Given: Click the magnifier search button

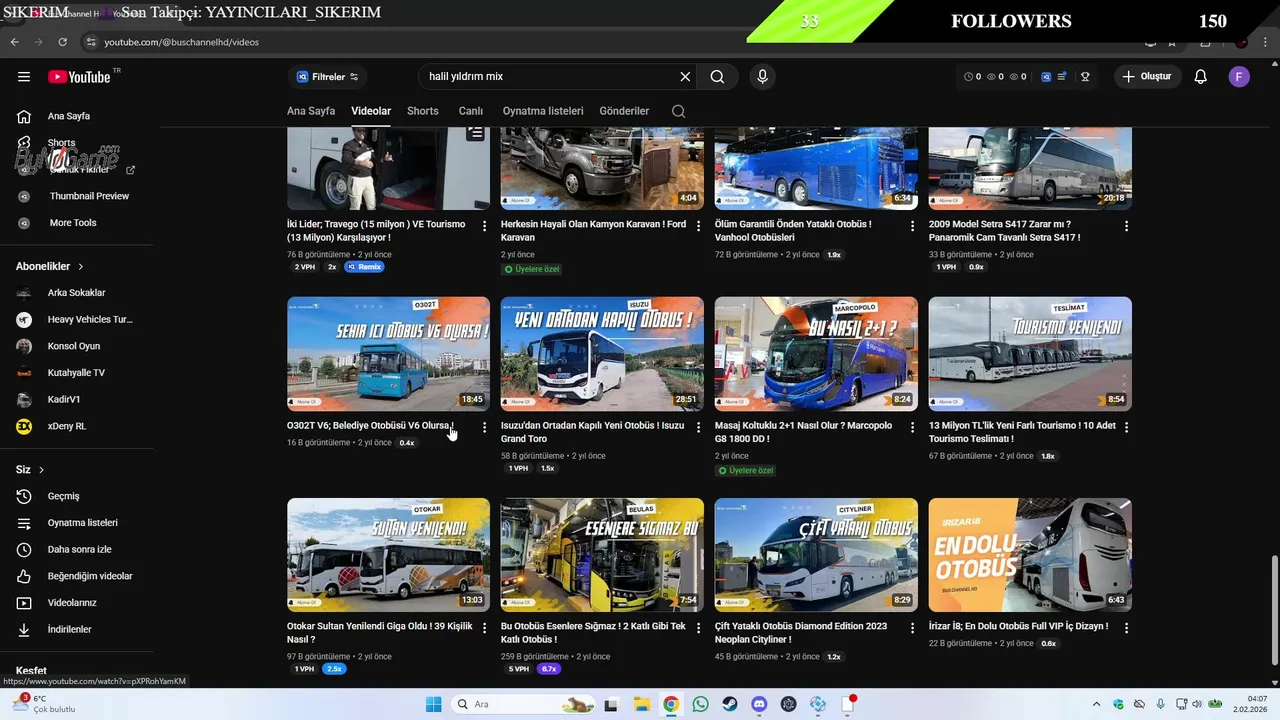Looking at the screenshot, I should point(717,76).
